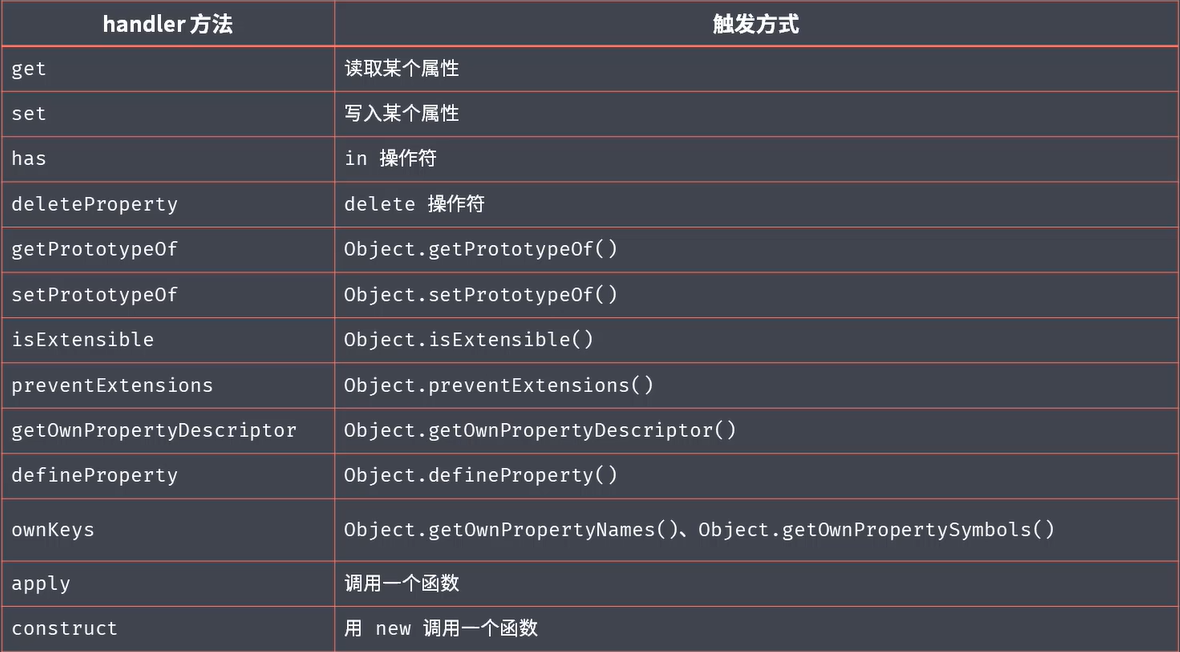Image resolution: width=1180 pixels, height=652 pixels.
Task: Click the 'handler 方法' column header
Action: click(x=167, y=24)
